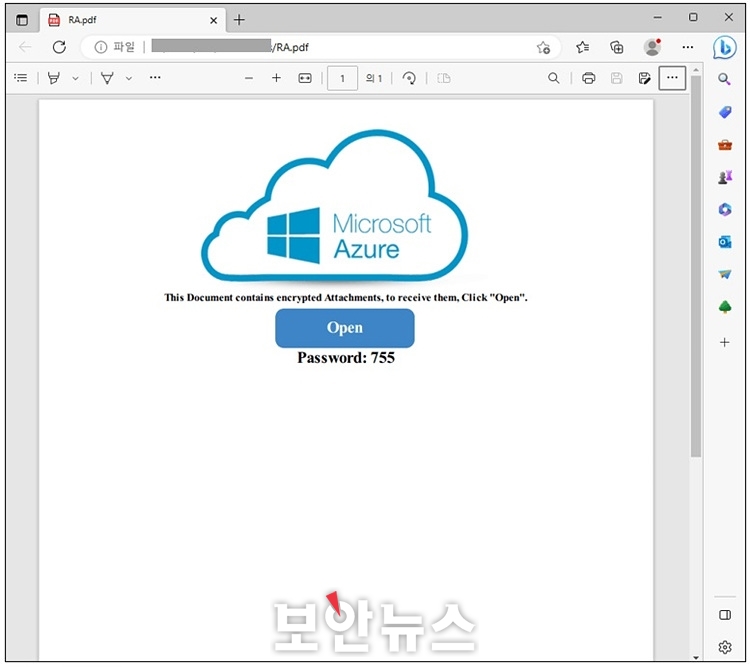750x667 pixels.
Task: Close the RA.pdf tab
Action: click(x=213, y=20)
